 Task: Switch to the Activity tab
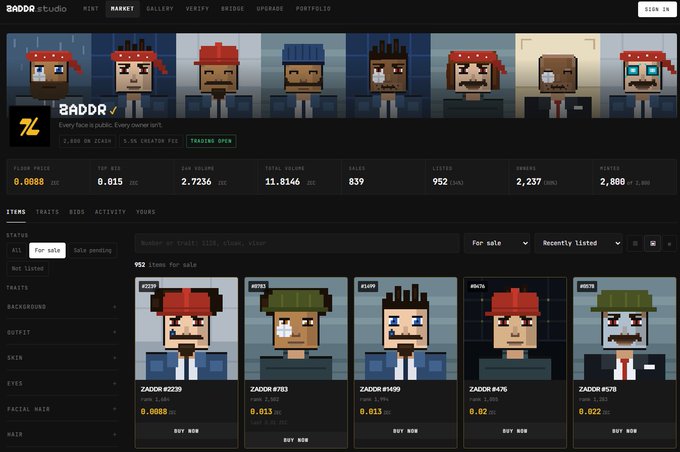(110, 212)
